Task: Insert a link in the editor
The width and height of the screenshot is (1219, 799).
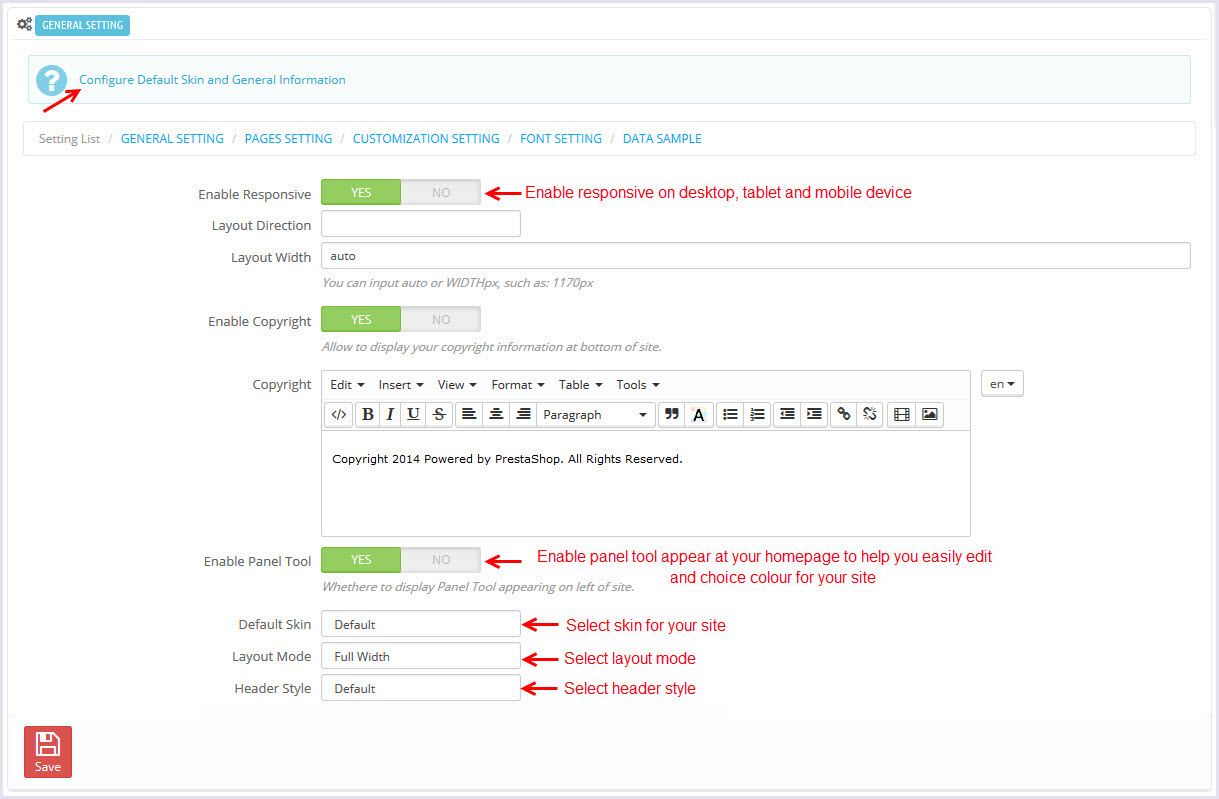Action: click(x=844, y=415)
